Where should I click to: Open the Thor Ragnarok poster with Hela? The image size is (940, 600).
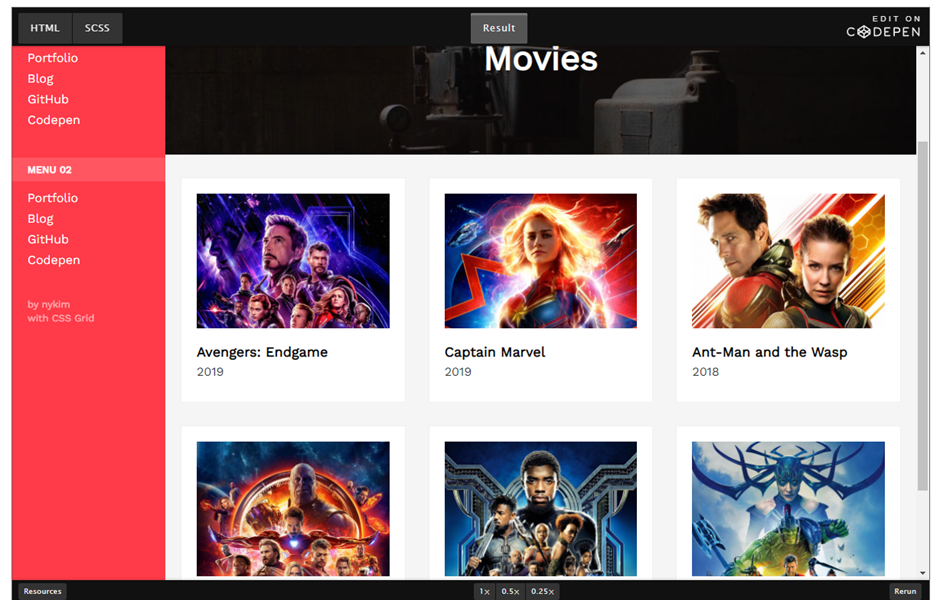(788, 509)
